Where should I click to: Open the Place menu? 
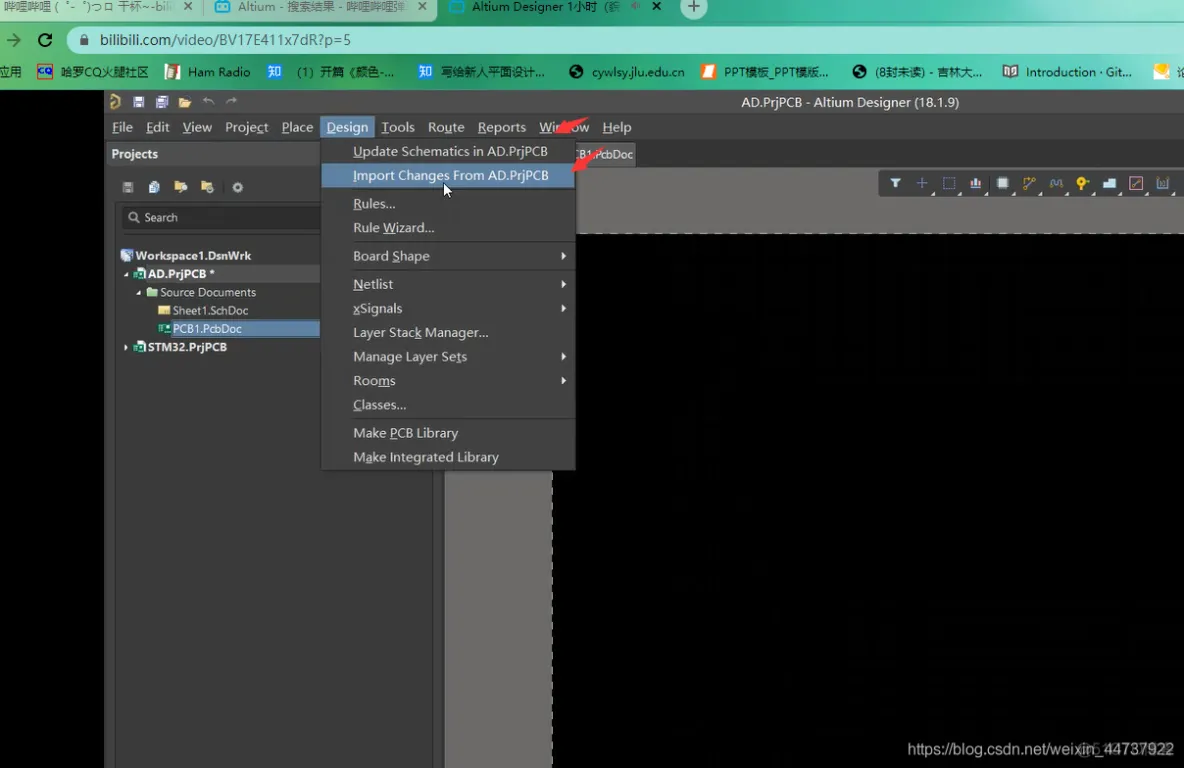297,127
